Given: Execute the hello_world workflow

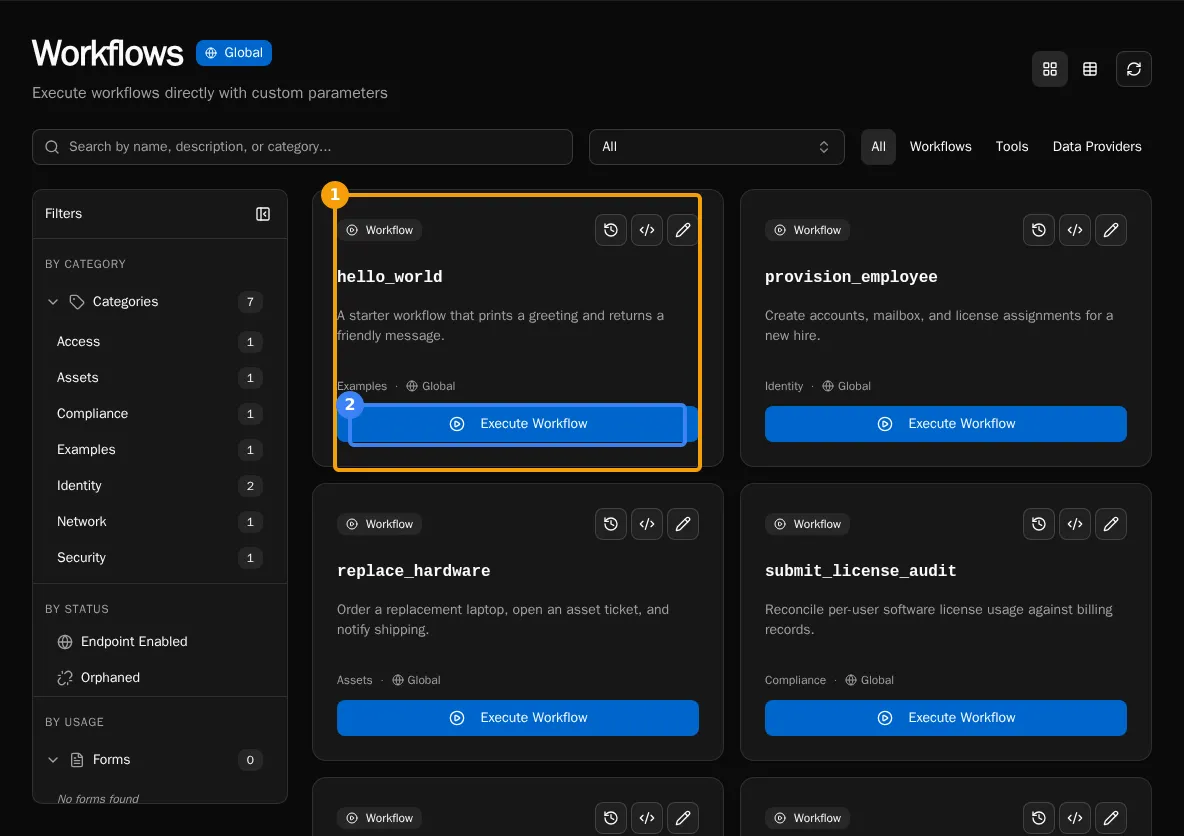Looking at the screenshot, I should [518, 424].
